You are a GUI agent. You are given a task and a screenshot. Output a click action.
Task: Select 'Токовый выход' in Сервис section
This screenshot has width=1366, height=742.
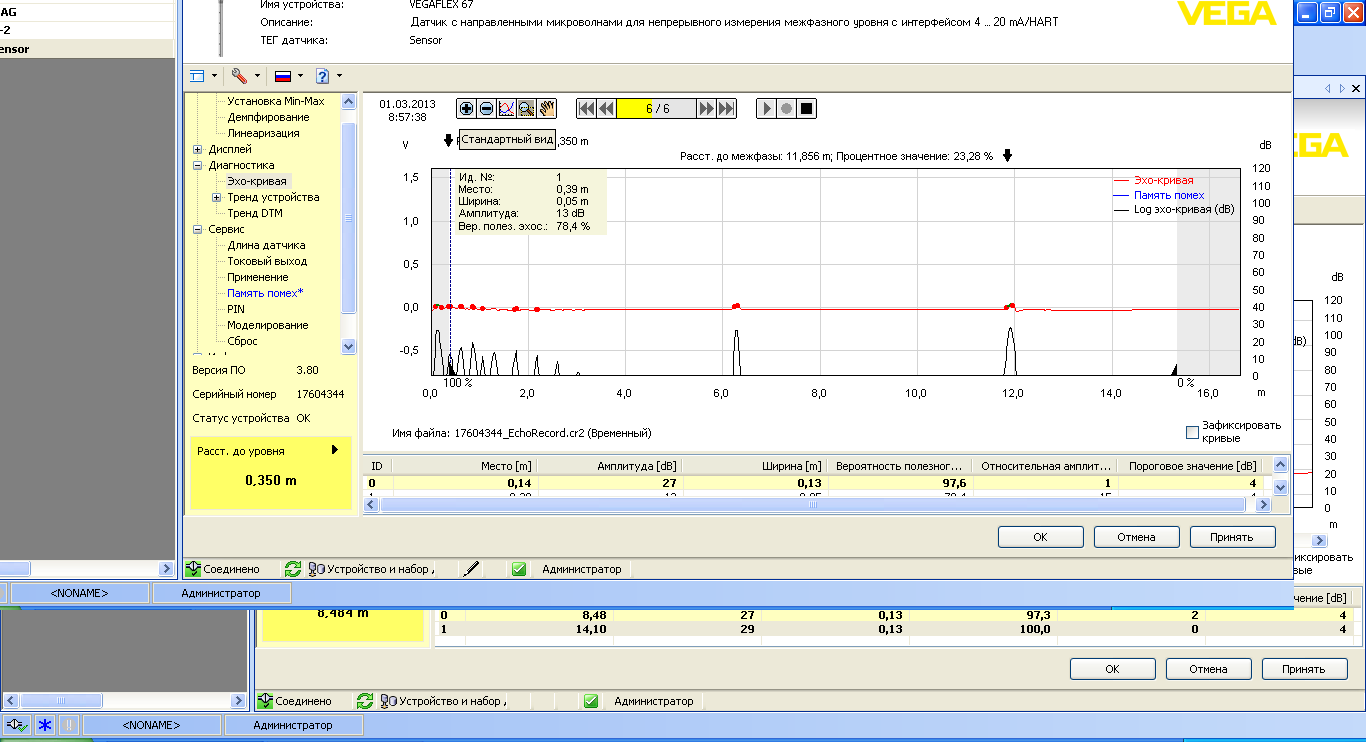point(267,261)
